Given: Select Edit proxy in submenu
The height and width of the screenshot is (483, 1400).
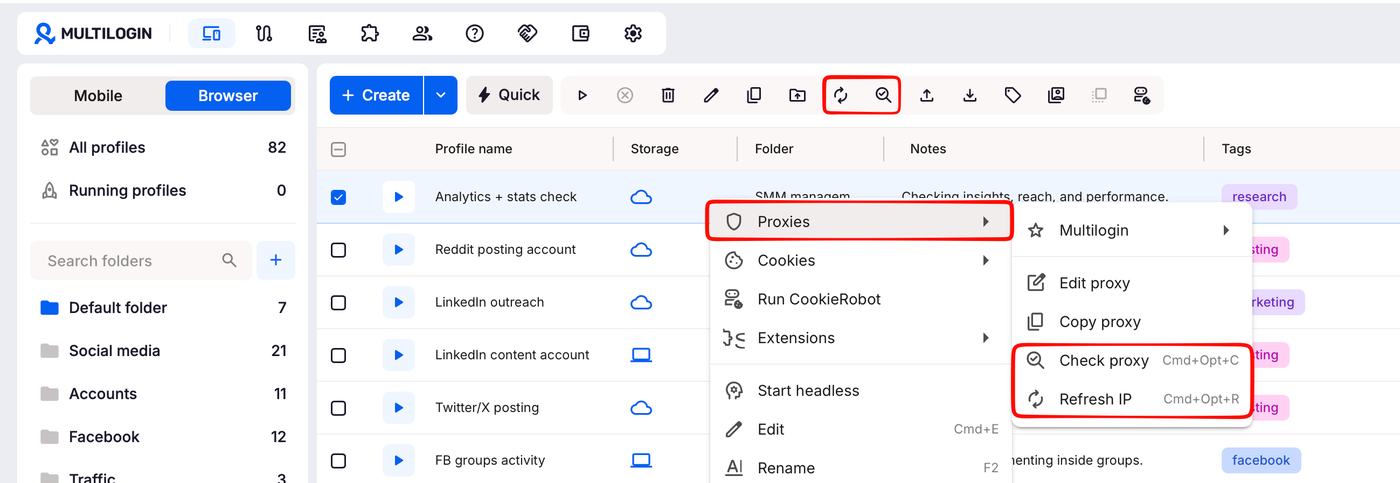Looking at the screenshot, I should (1131, 283).
